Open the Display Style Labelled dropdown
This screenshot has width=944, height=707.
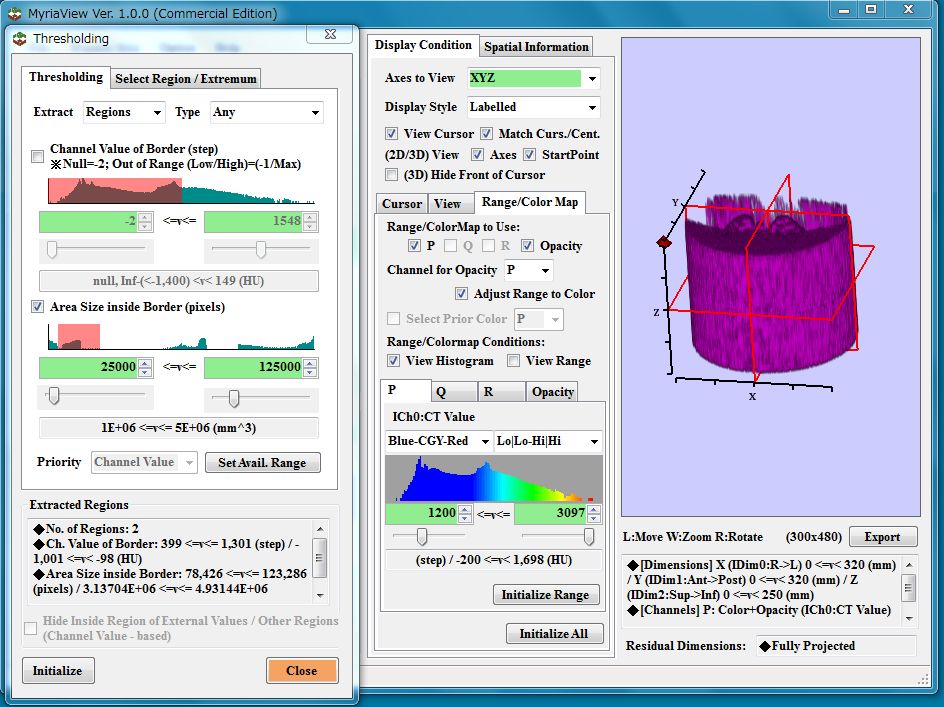pyautogui.click(x=592, y=107)
